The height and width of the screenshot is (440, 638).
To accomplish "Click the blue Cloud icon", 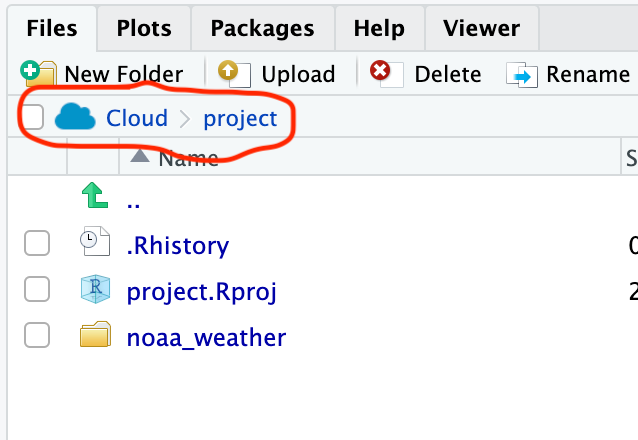I will pos(76,118).
